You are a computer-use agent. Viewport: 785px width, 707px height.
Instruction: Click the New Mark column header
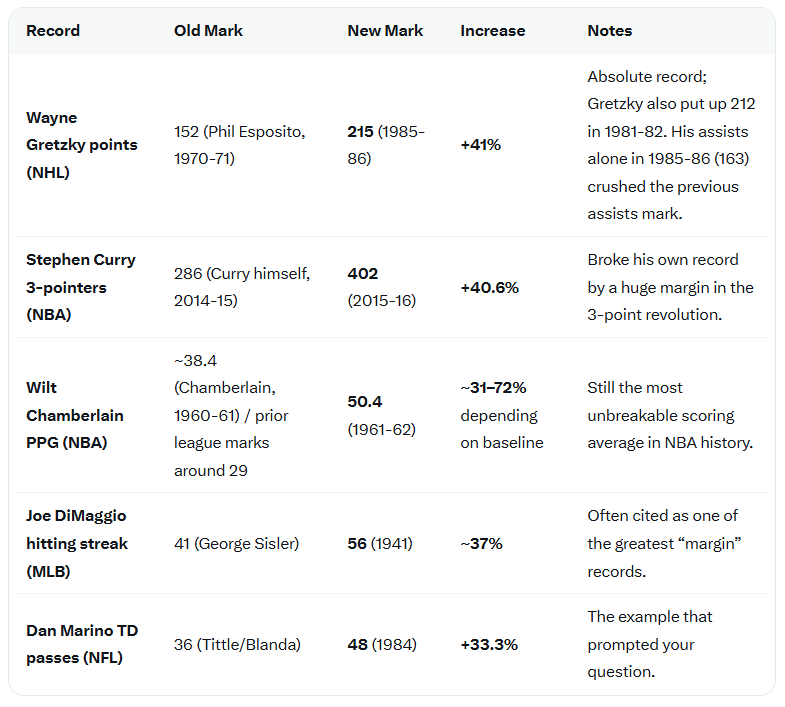point(385,31)
